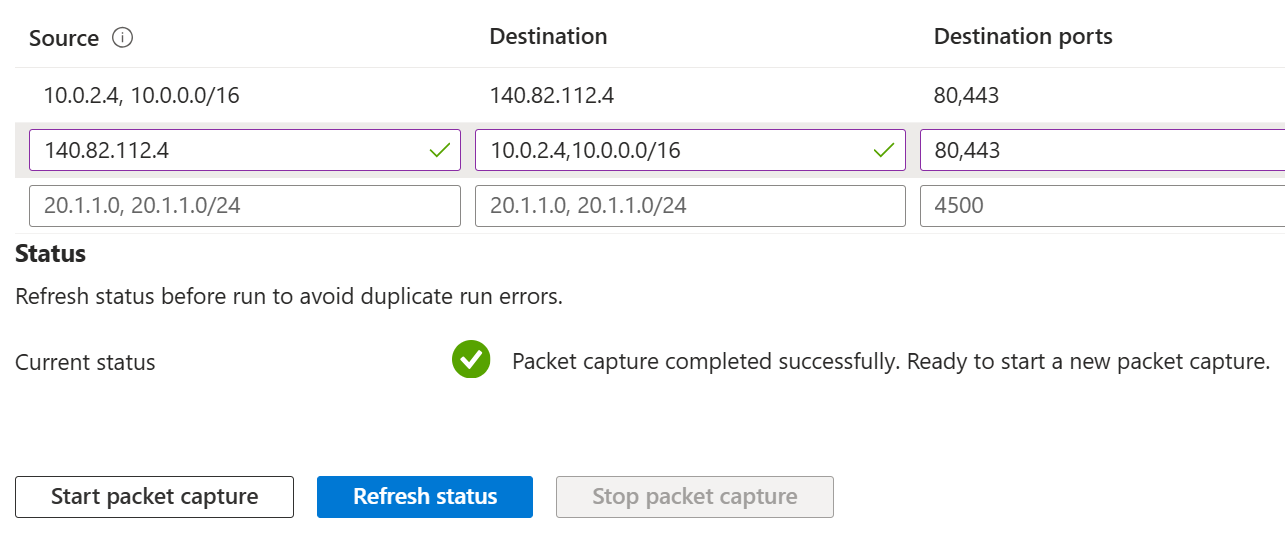The width and height of the screenshot is (1285, 539).
Task: Click first row's 80,443 ports cell
Action: [966, 96]
